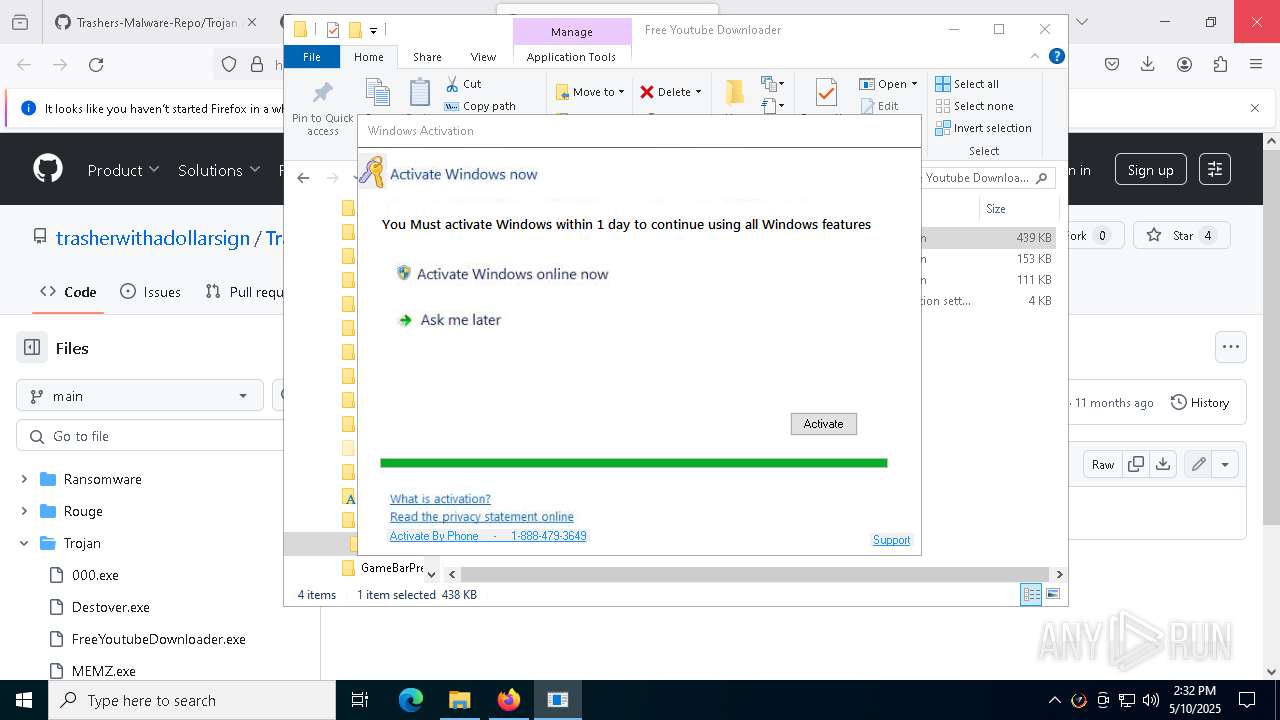Click Activate By Phone link
The image size is (1280, 720).
(x=488, y=536)
